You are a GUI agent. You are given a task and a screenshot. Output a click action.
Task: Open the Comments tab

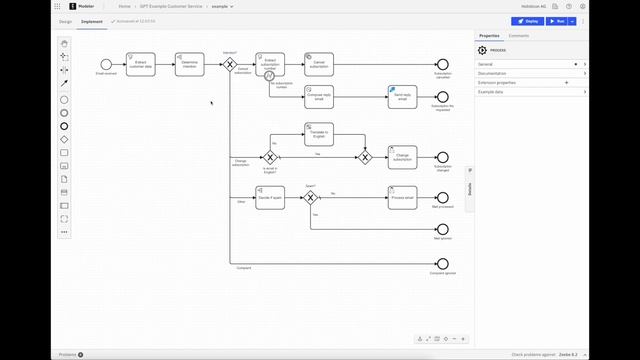coord(519,36)
